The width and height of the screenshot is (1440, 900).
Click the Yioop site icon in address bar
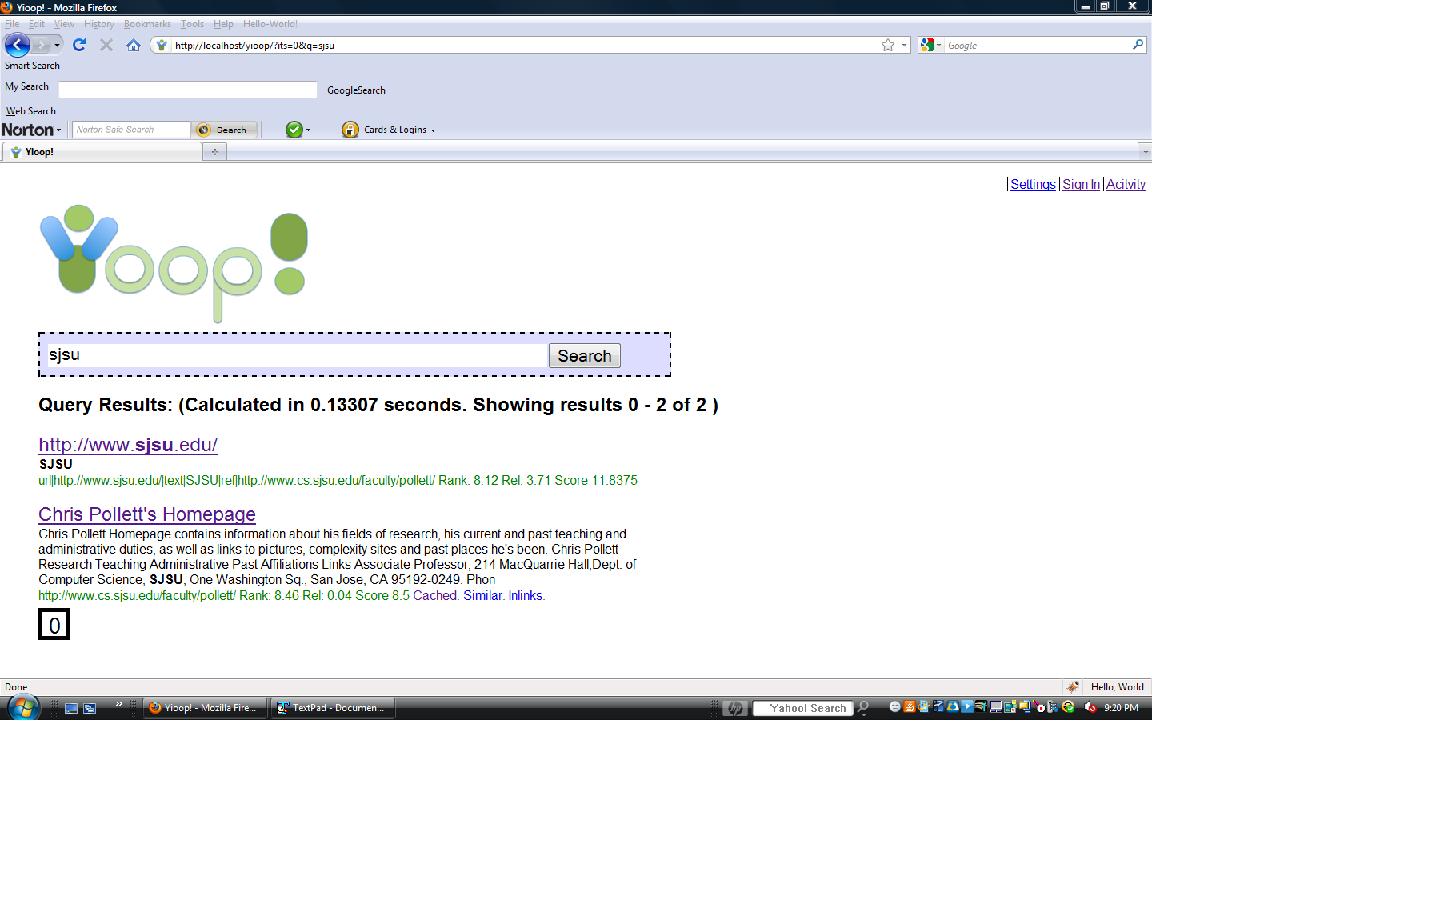click(161, 45)
